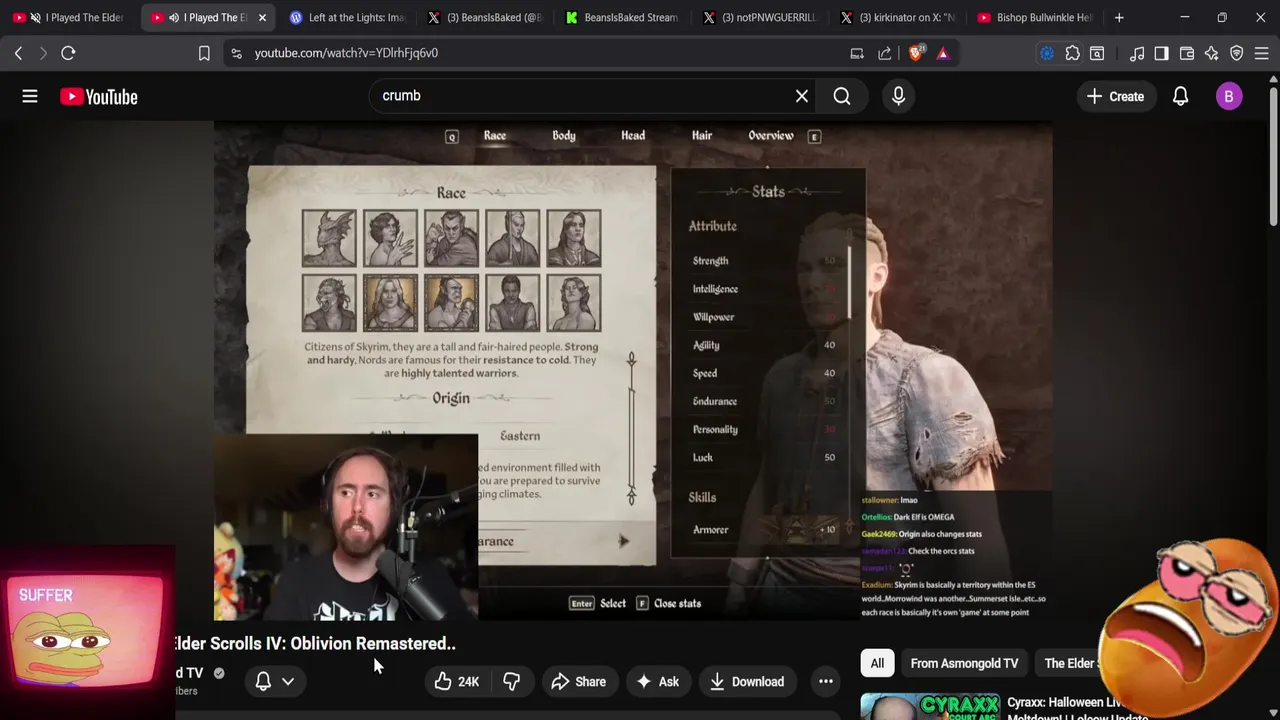Run the search with the magnifier button
Screen dimensions: 1280x720
click(x=842, y=96)
